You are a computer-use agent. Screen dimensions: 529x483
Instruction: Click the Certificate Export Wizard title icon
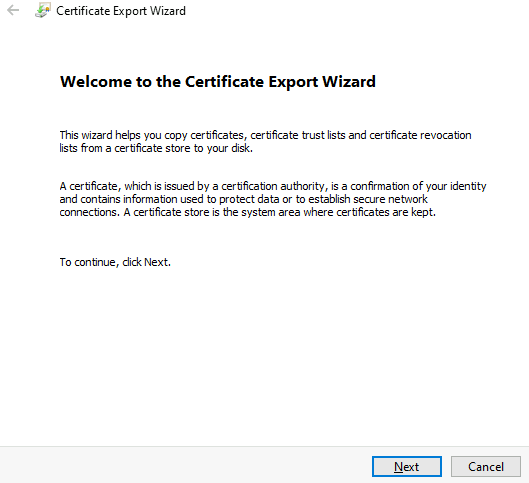43,10
